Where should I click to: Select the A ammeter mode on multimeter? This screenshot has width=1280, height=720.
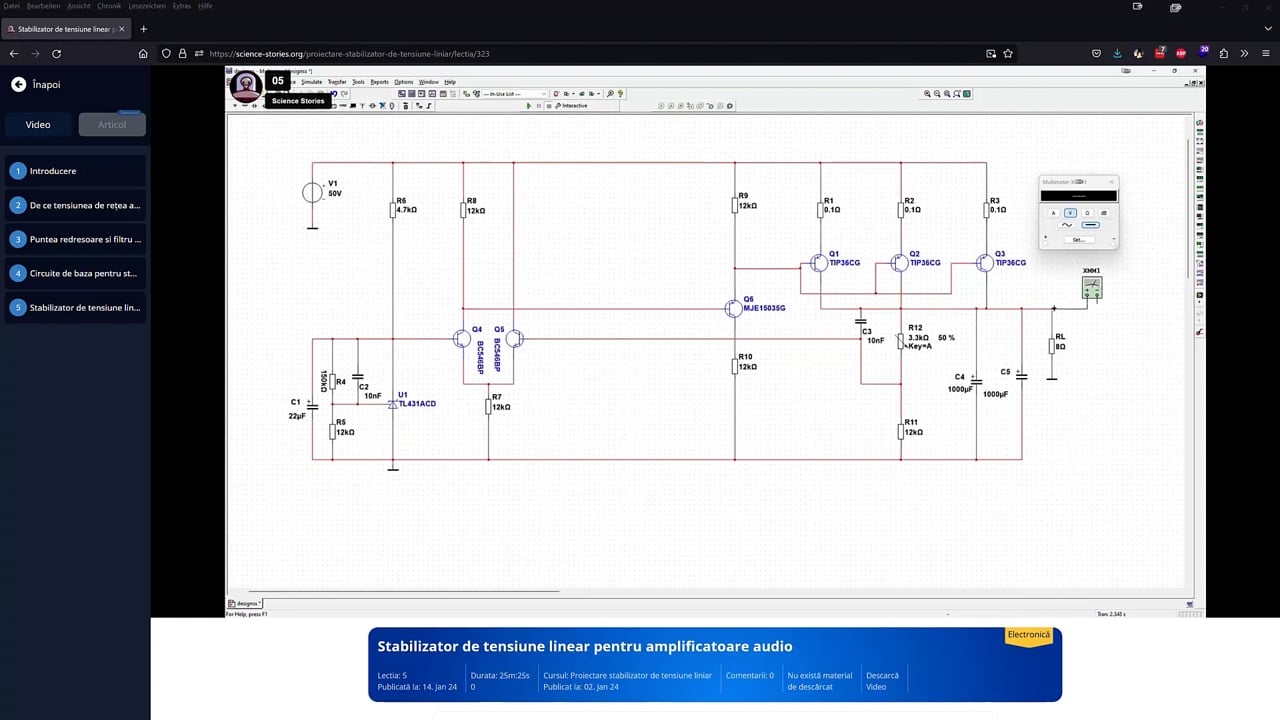(x=1053, y=213)
